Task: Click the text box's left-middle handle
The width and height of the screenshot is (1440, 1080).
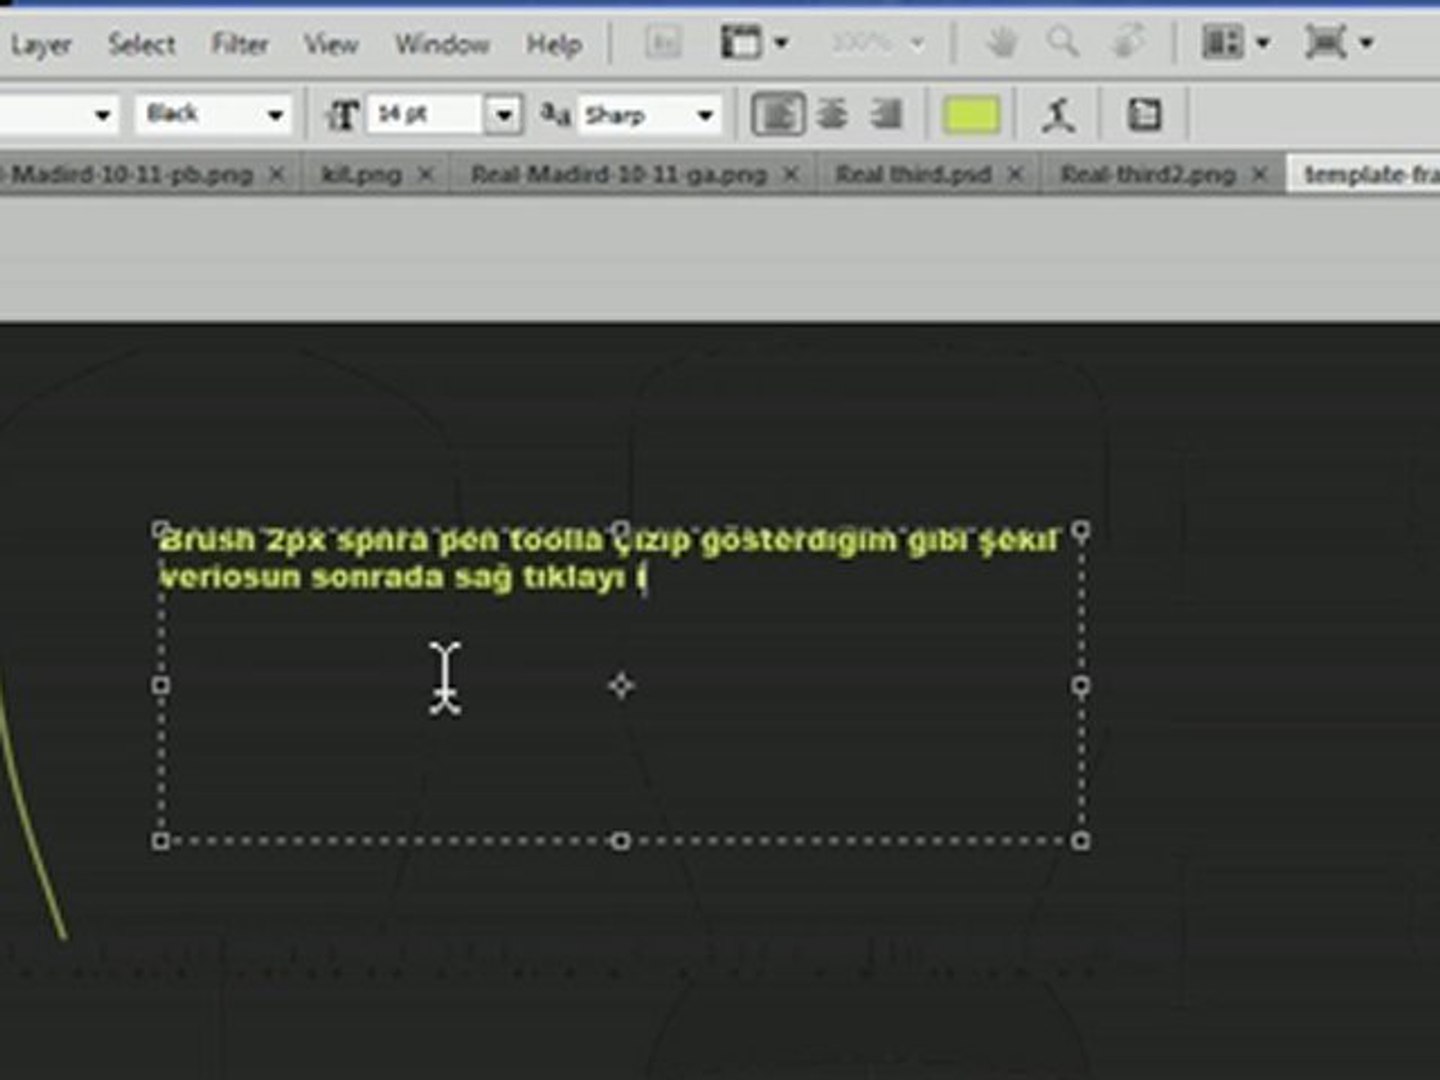Action: (160, 685)
